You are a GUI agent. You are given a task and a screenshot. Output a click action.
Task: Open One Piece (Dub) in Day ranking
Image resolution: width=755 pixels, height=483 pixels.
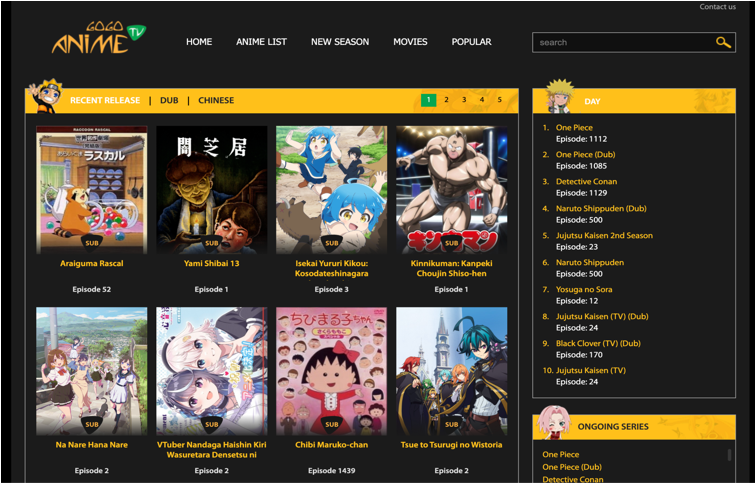point(586,155)
